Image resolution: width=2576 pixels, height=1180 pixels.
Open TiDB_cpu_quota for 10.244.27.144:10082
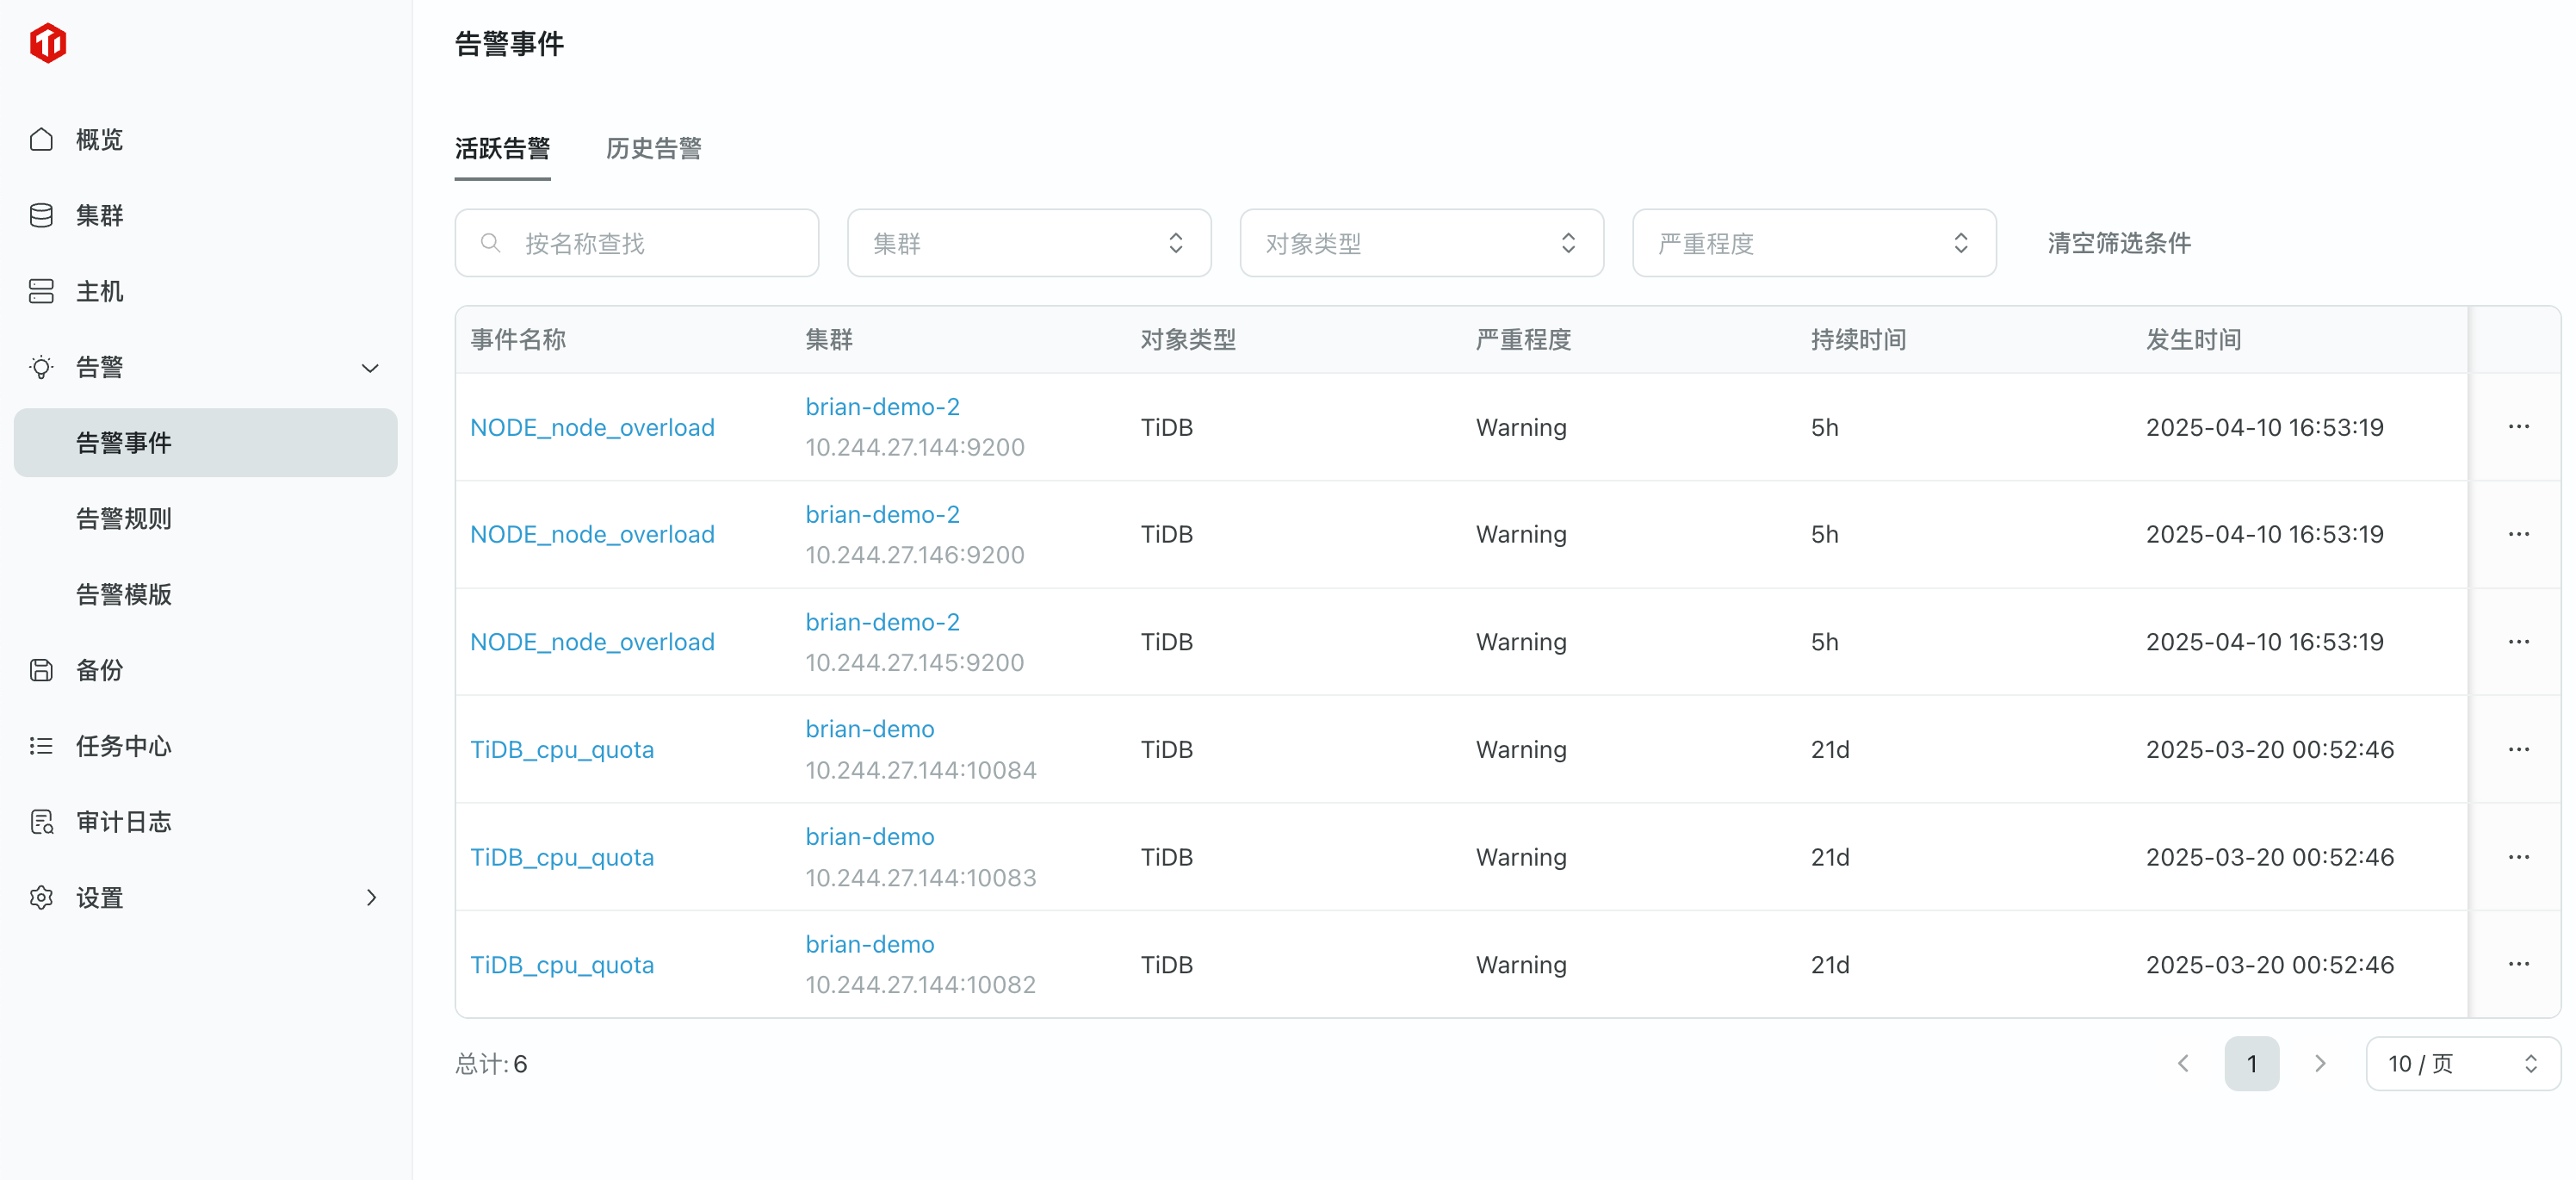[562, 964]
